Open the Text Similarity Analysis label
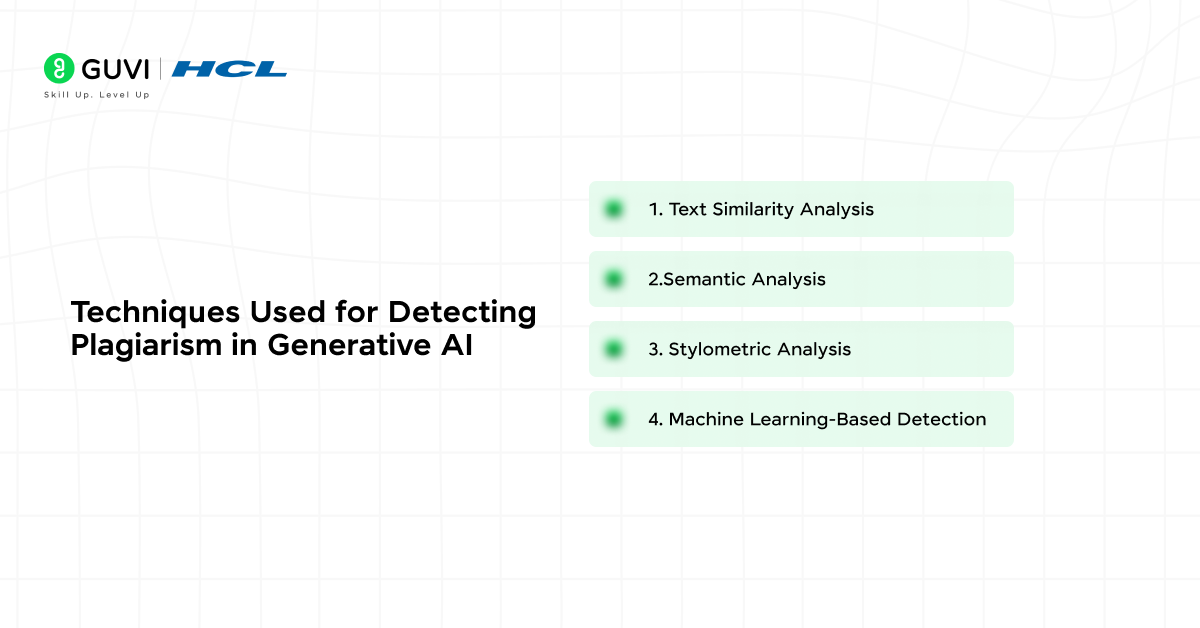Viewport: 1200px width, 628px height. 761,209
